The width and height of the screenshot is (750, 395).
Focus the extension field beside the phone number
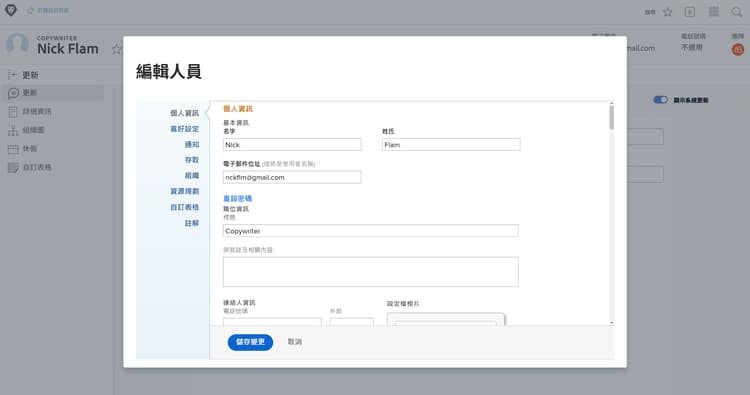pos(351,322)
